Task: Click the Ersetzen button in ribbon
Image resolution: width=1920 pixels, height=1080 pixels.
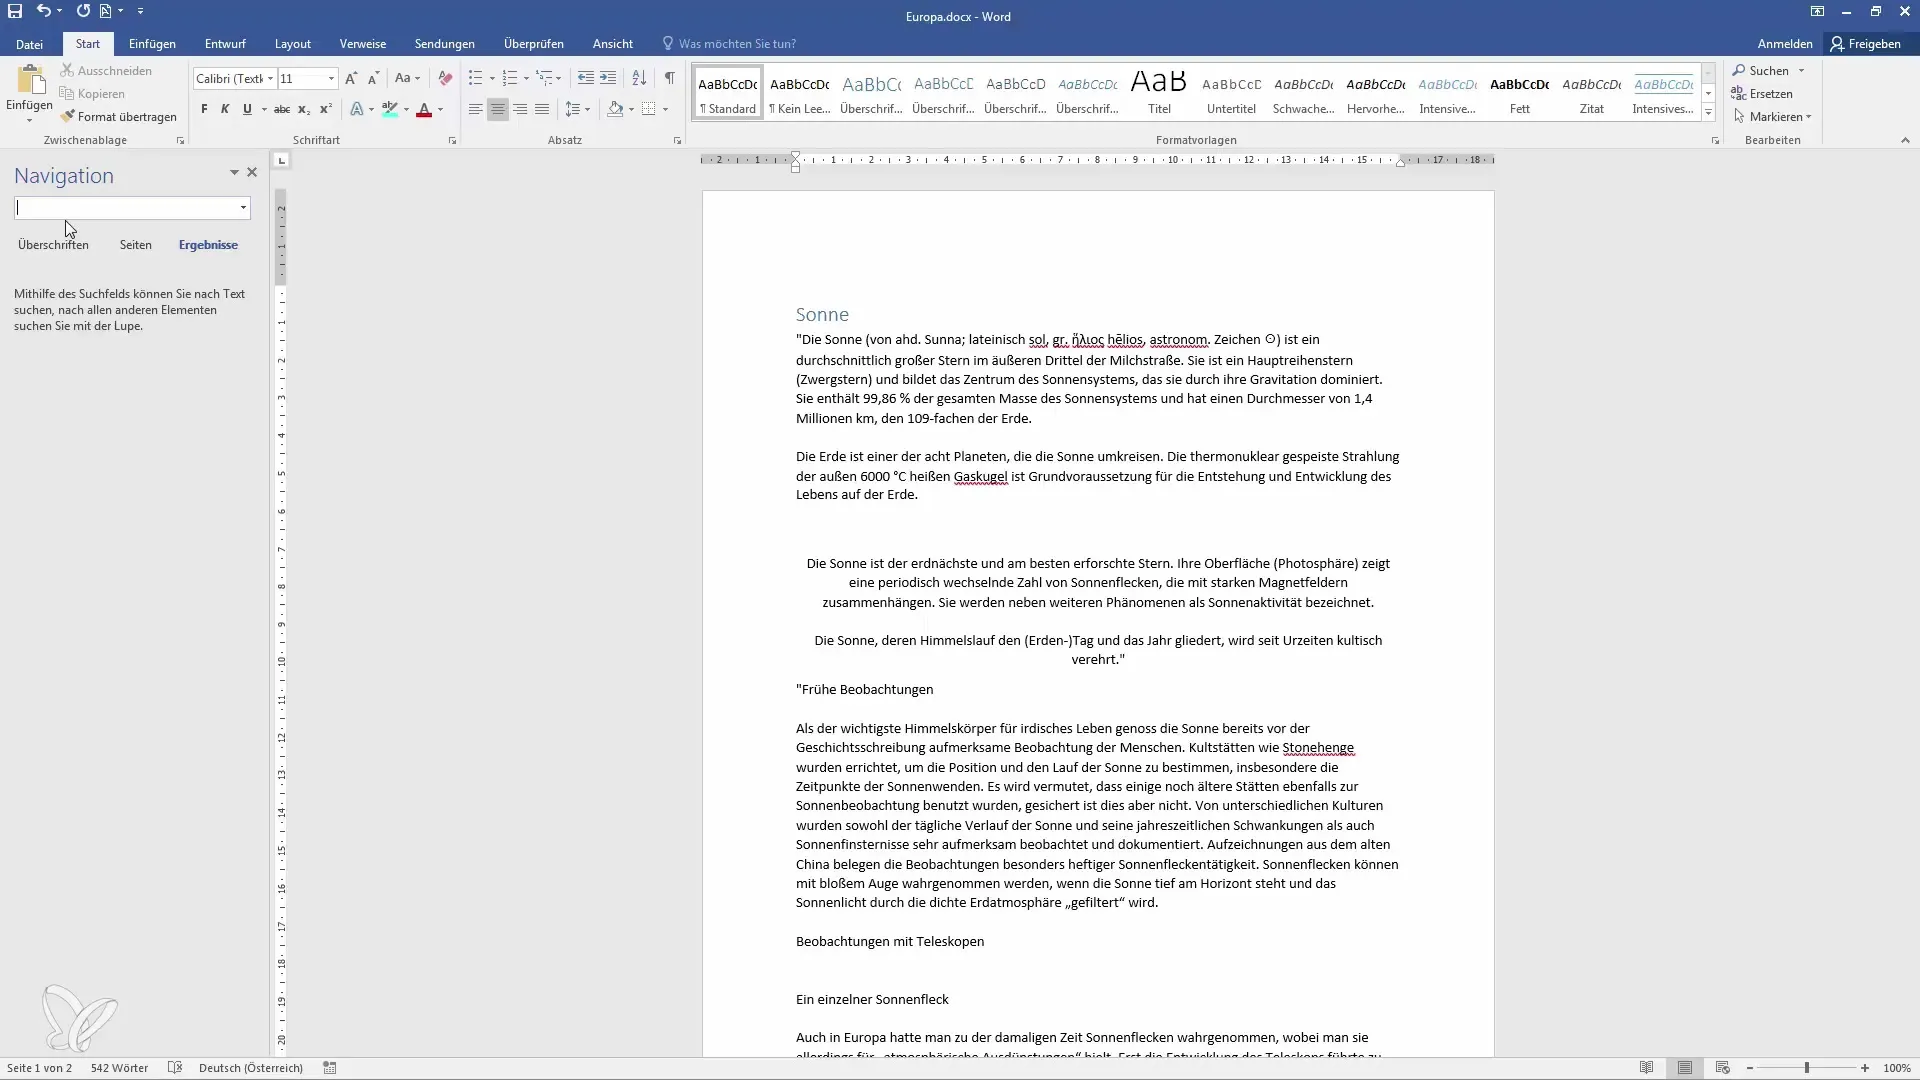Action: point(1768,92)
